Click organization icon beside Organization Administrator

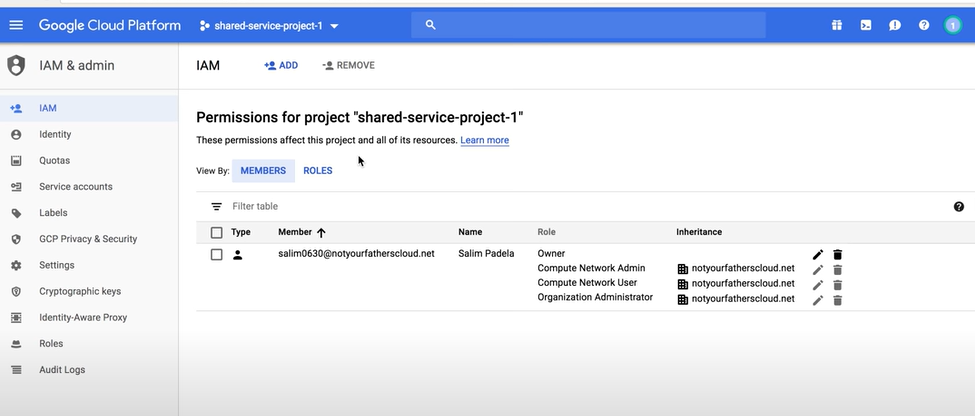(683, 299)
